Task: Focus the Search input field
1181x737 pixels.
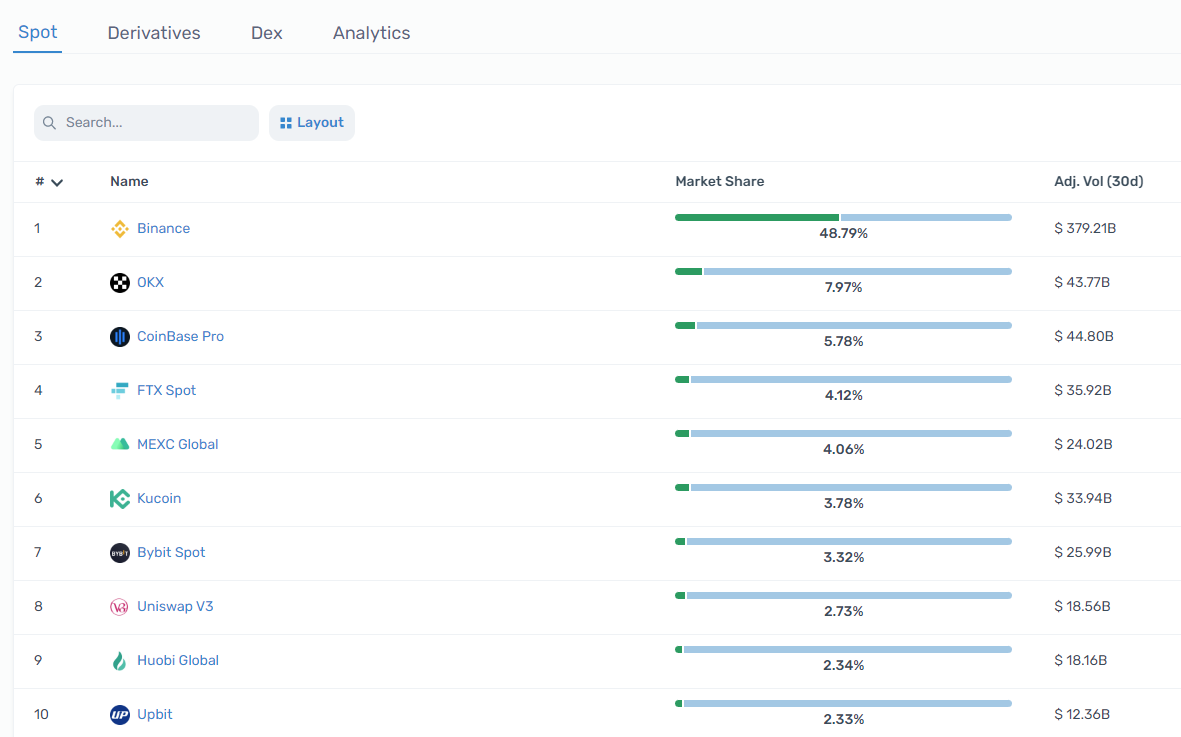Action: pyautogui.click(x=146, y=123)
